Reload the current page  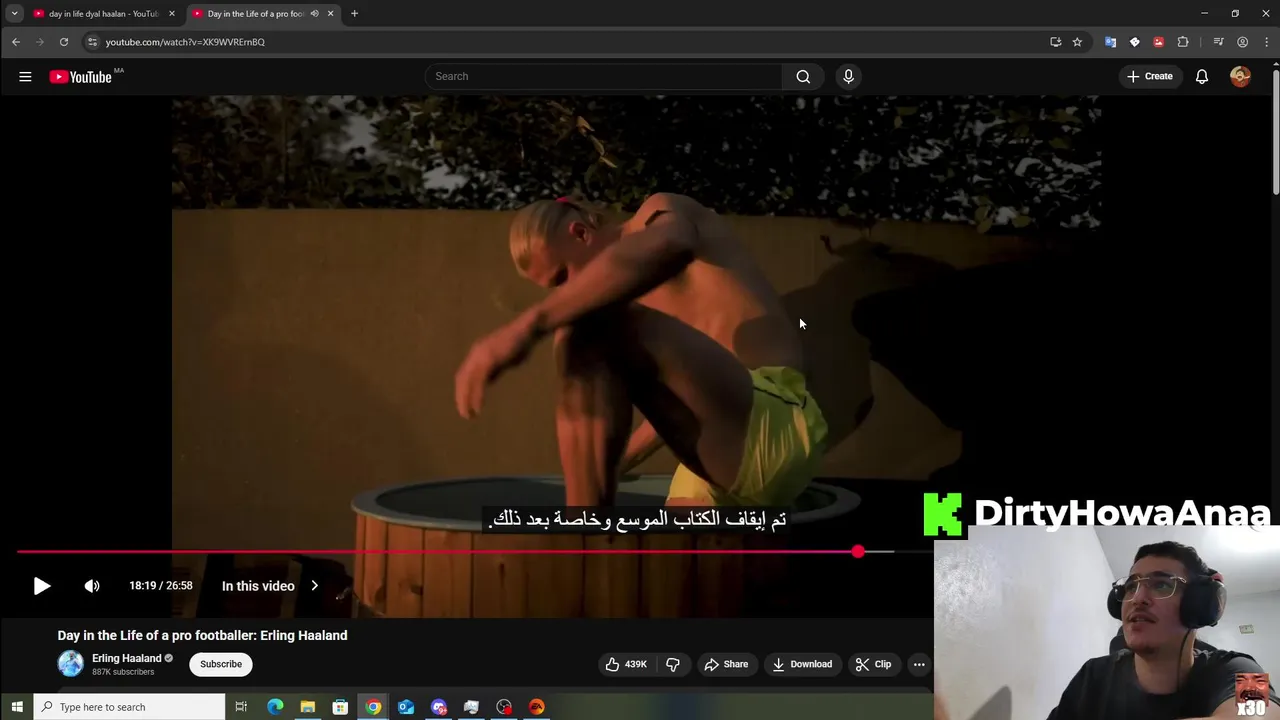click(64, 42)
